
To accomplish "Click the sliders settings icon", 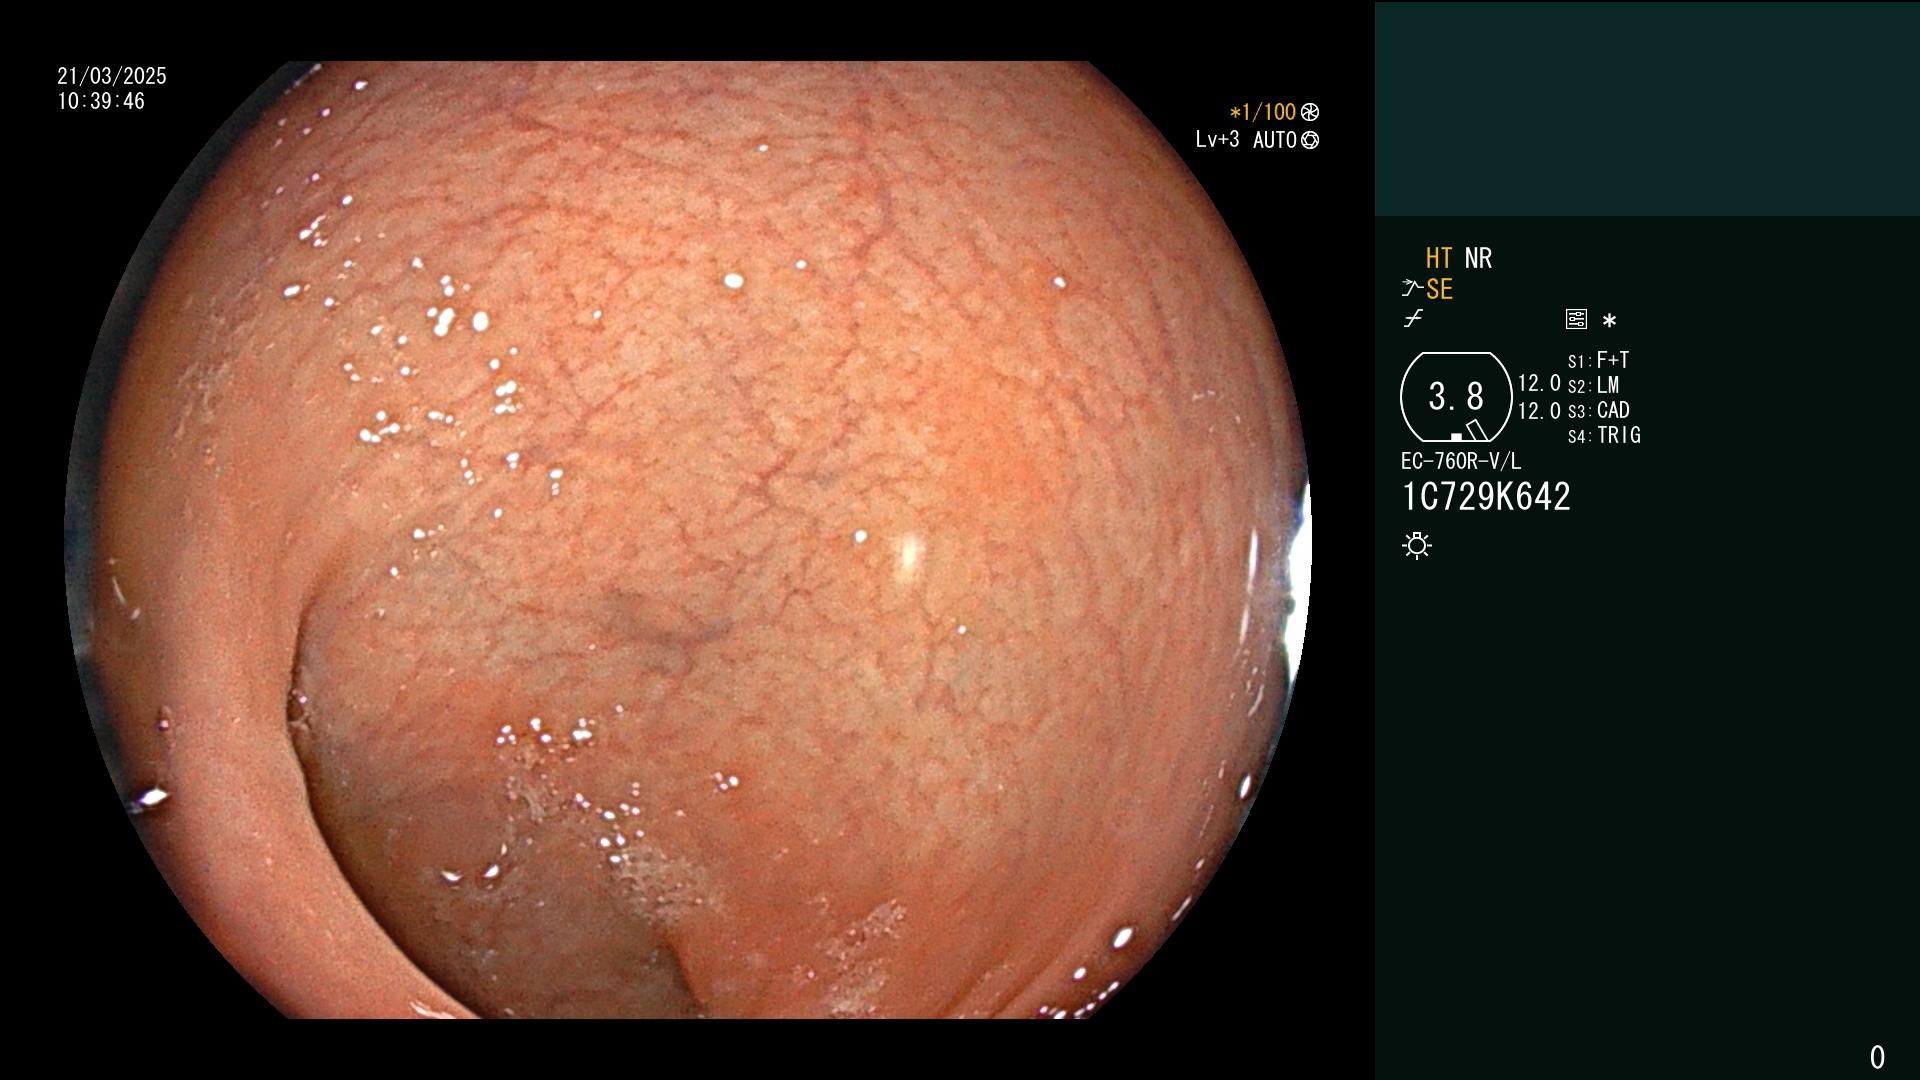I will pos(1576,319).
